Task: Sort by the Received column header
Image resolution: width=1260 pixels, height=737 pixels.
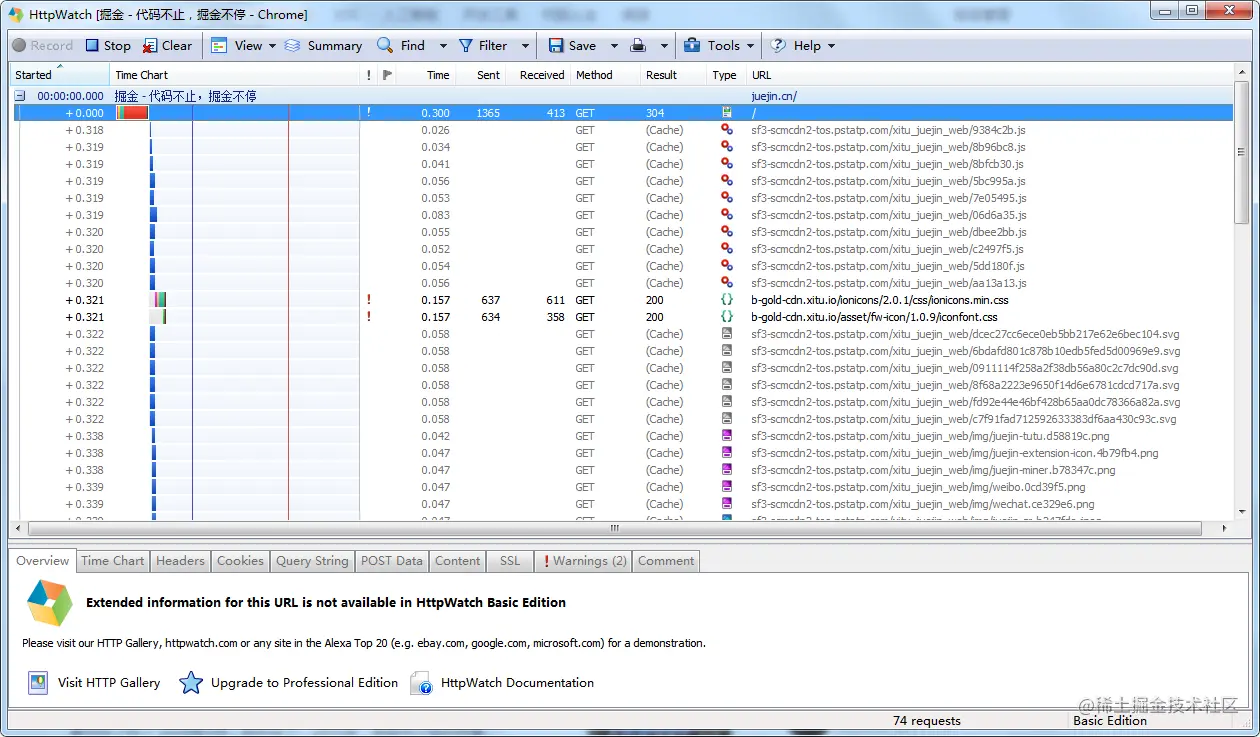Action: [x=537, y=75]
